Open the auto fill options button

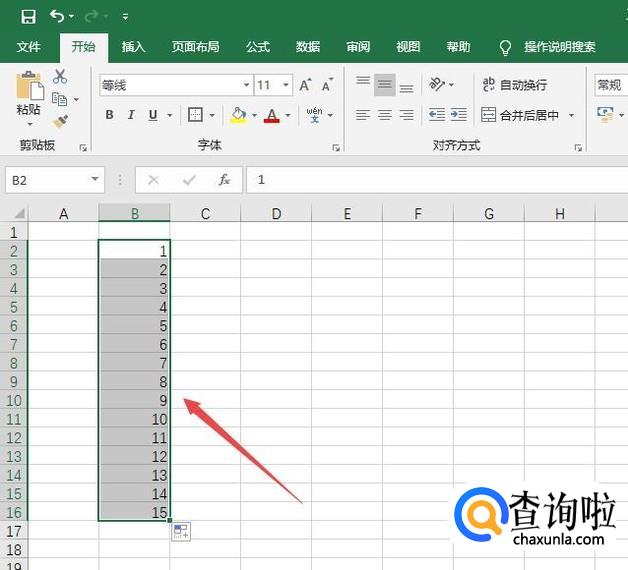coord(181,532)
